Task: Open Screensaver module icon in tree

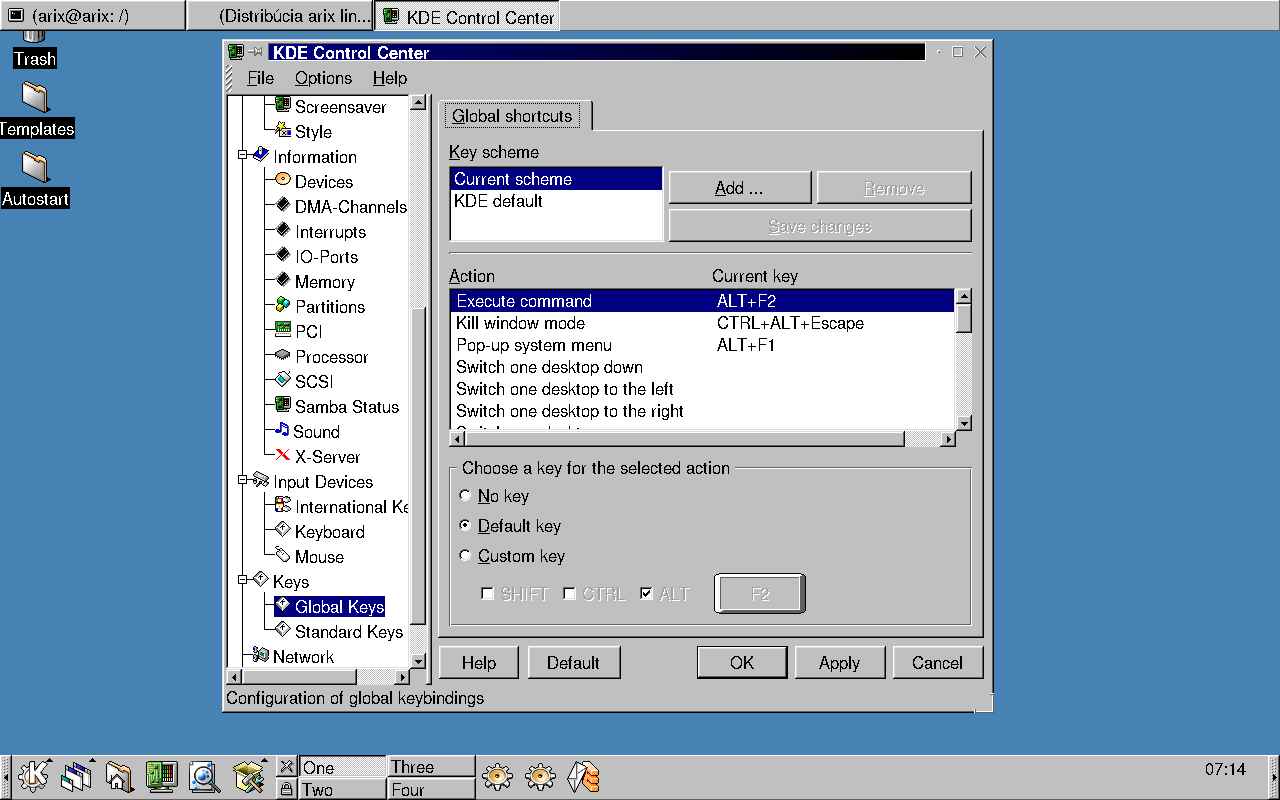Action: (x=283, y=106)
